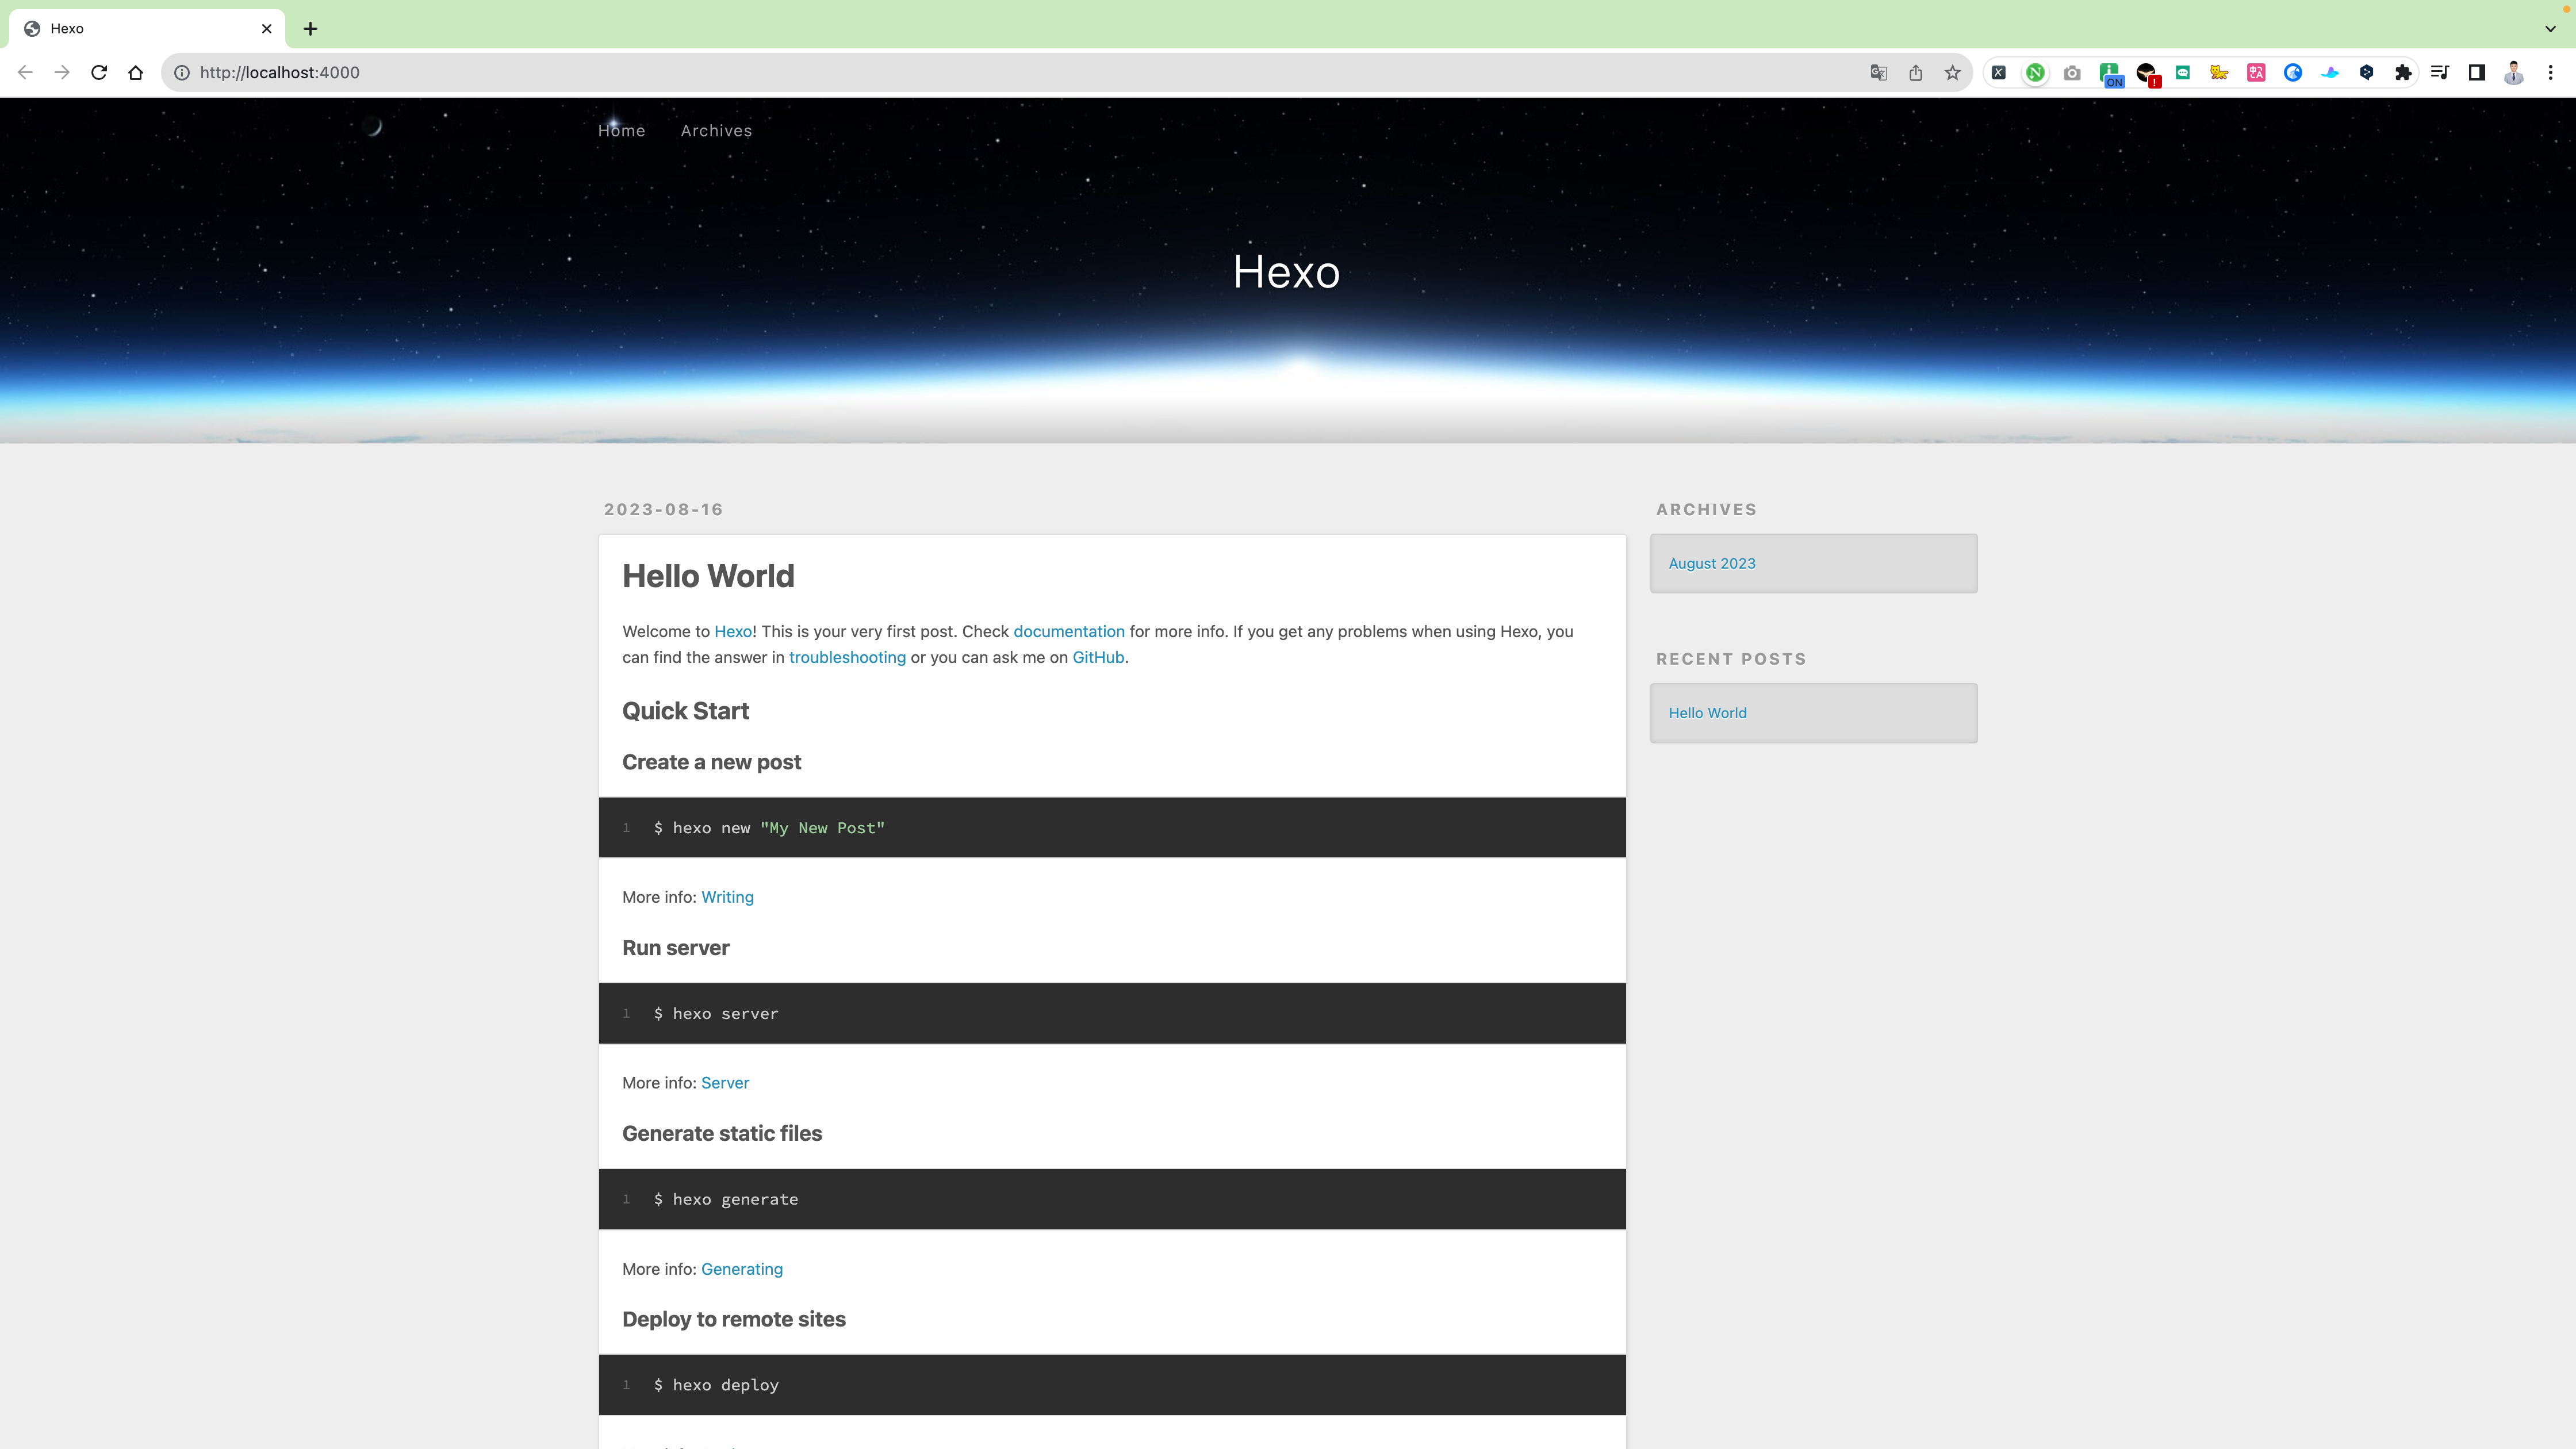Open the green chat bubble extension

coord(2183,72)
